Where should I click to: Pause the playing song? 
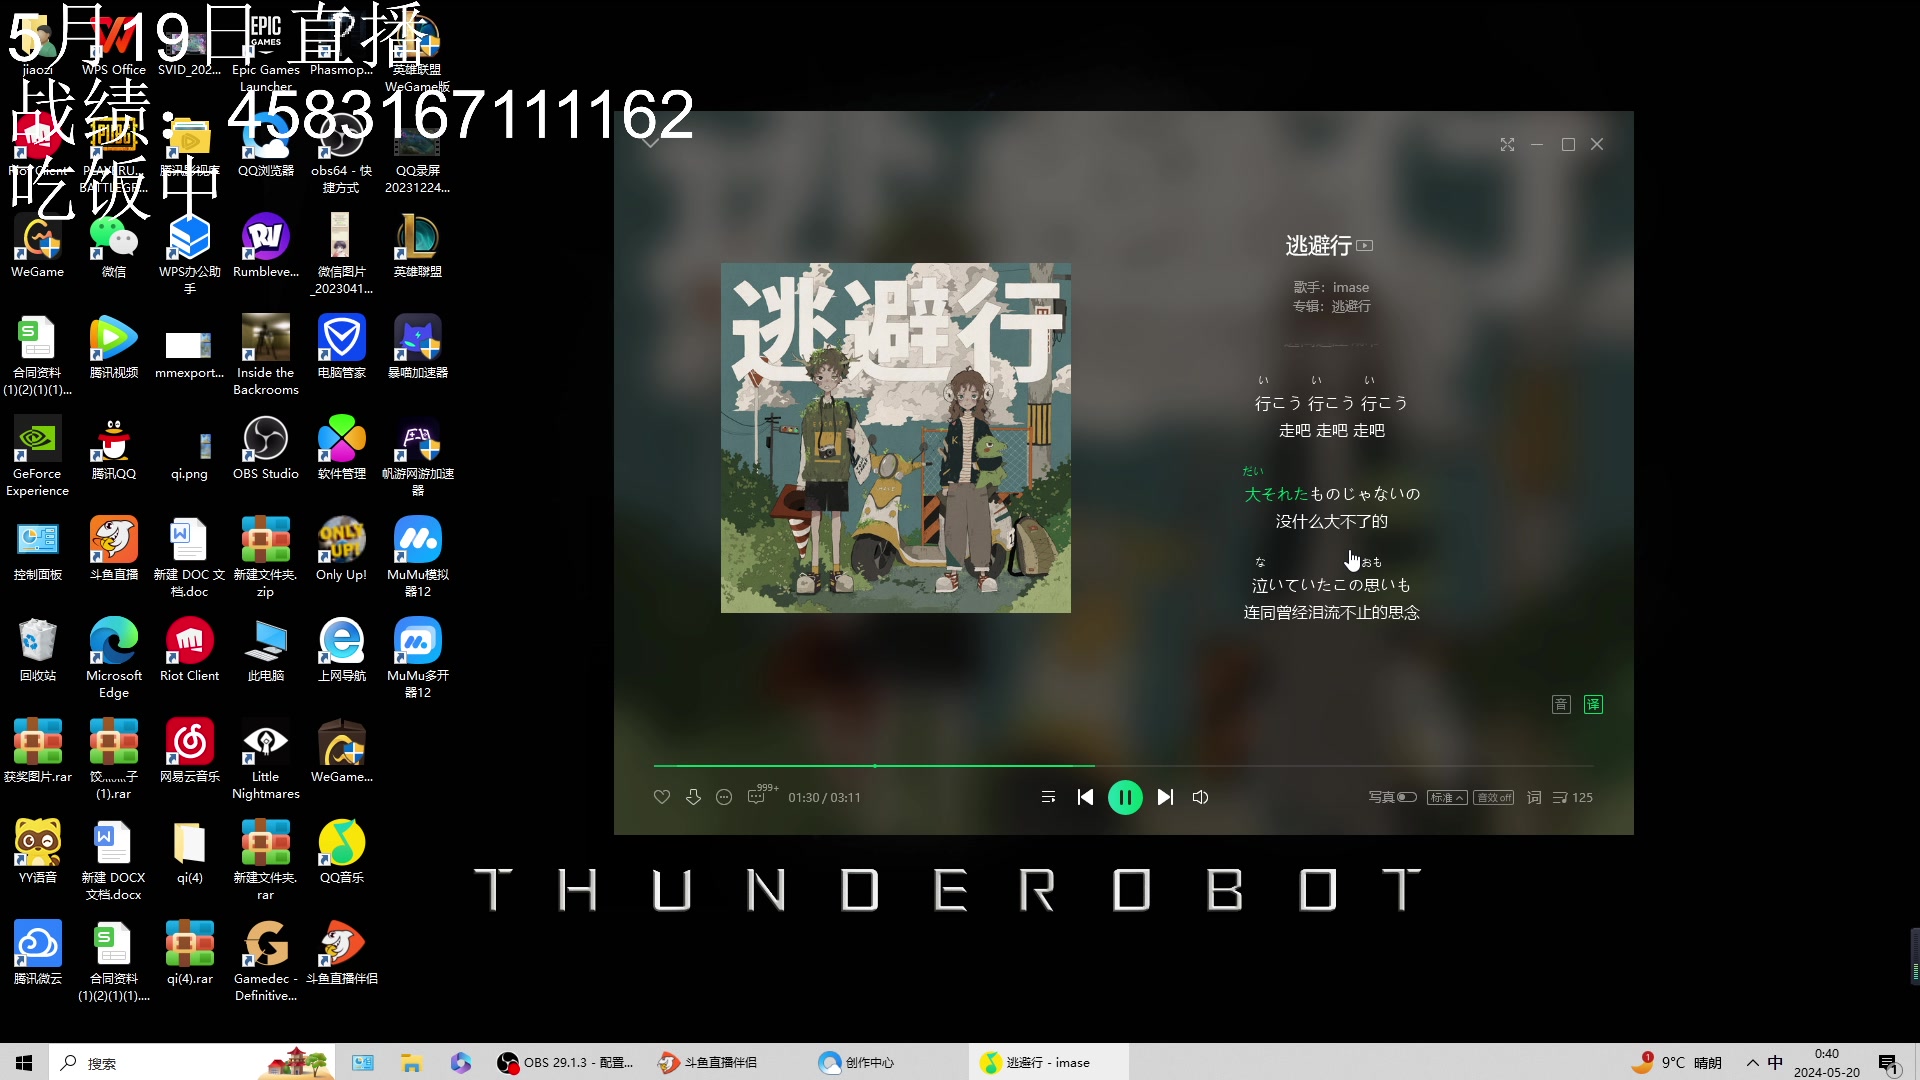tap(1125, 797)
